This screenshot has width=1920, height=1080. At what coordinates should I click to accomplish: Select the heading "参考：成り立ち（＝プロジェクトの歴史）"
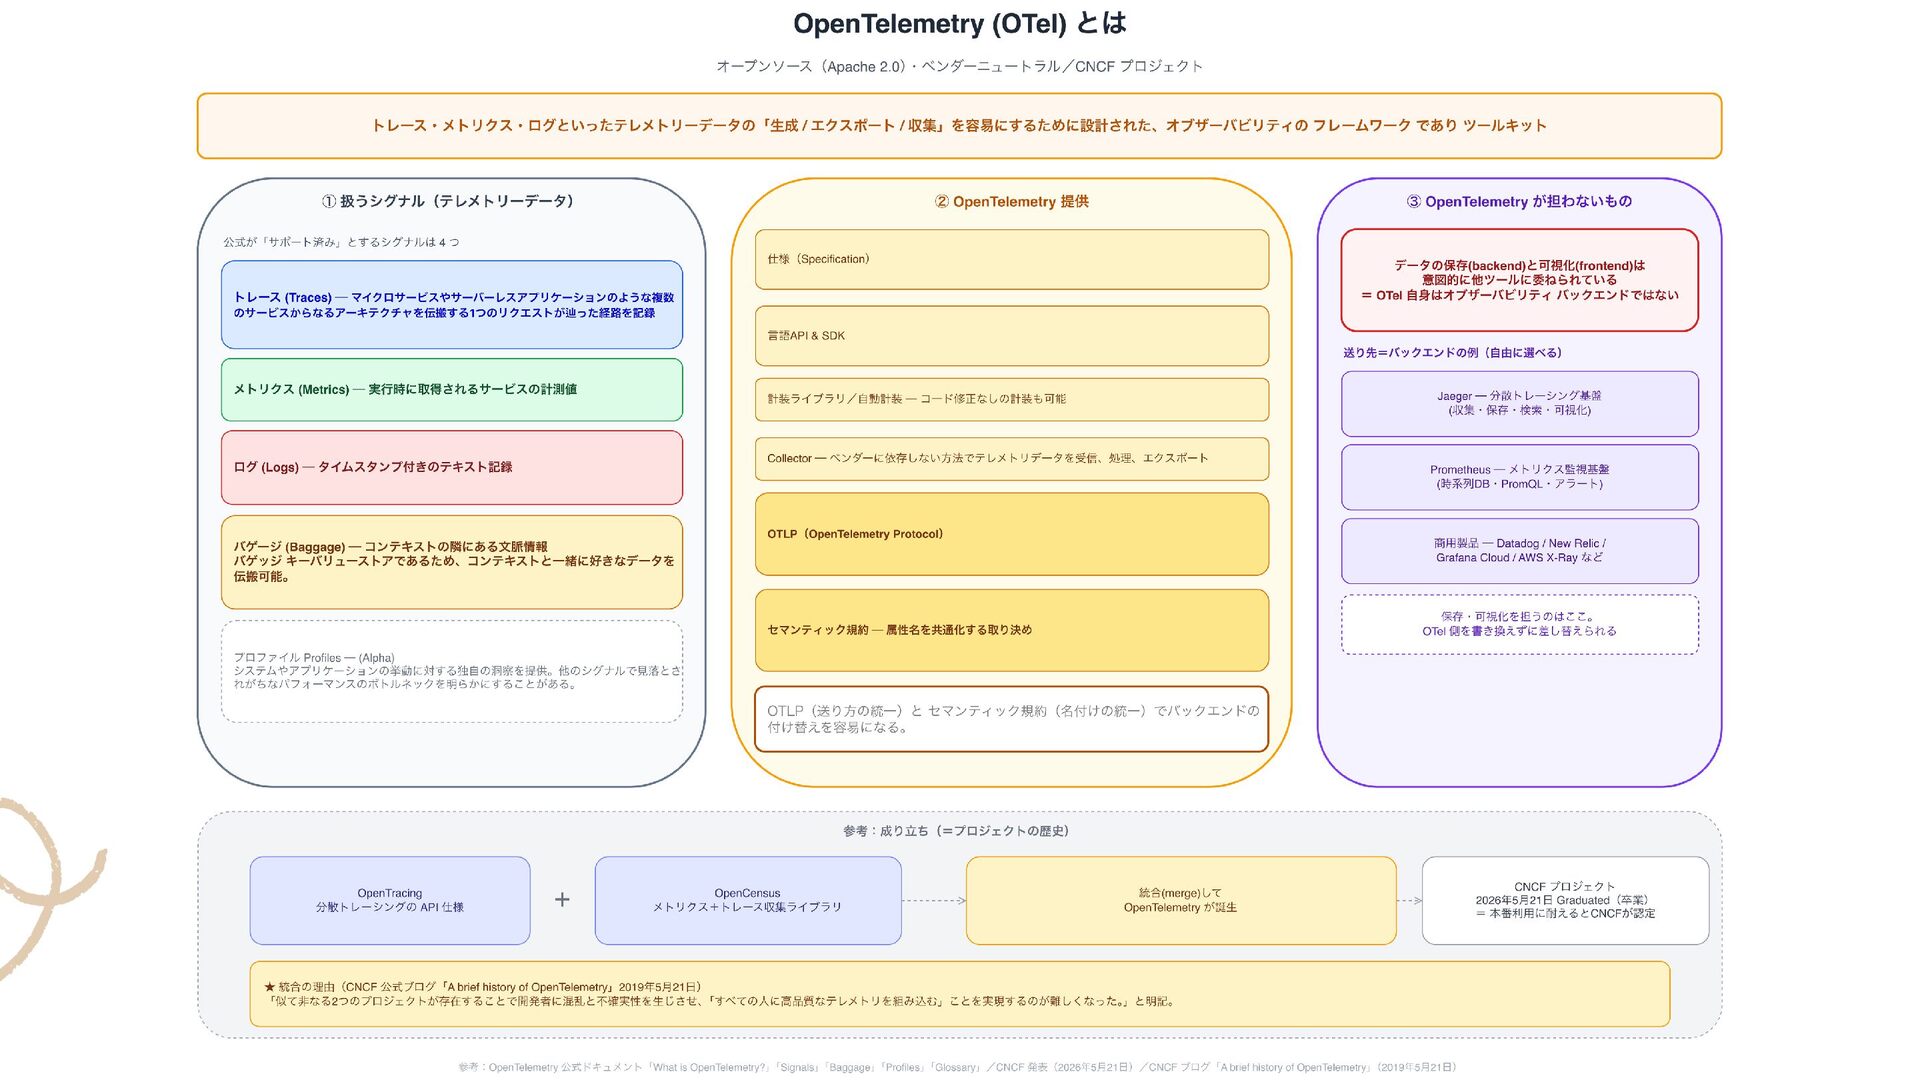pos(956,831)
